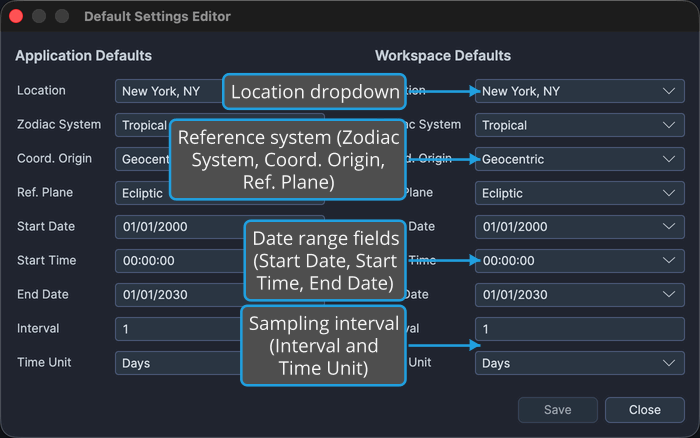Open Workspace Ref. Plane dropdown showing Ecliptic

click(x=579, y=193)
